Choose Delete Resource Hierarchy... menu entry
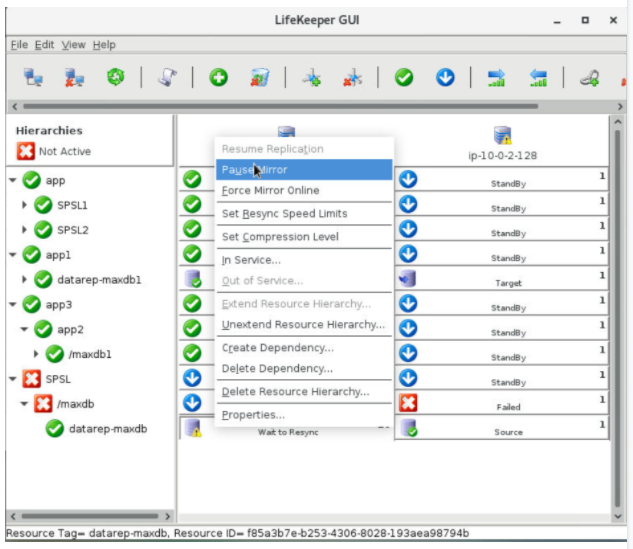The image size is (633, 549). 304,392
